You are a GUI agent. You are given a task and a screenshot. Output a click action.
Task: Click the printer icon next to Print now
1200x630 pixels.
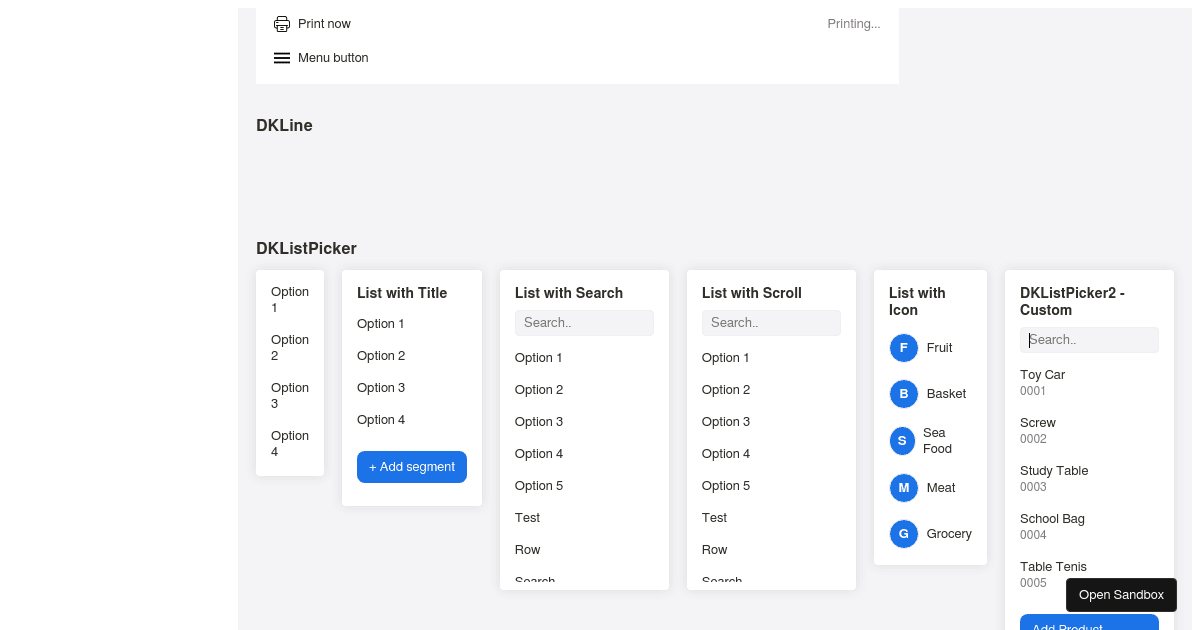coord(281,23)
